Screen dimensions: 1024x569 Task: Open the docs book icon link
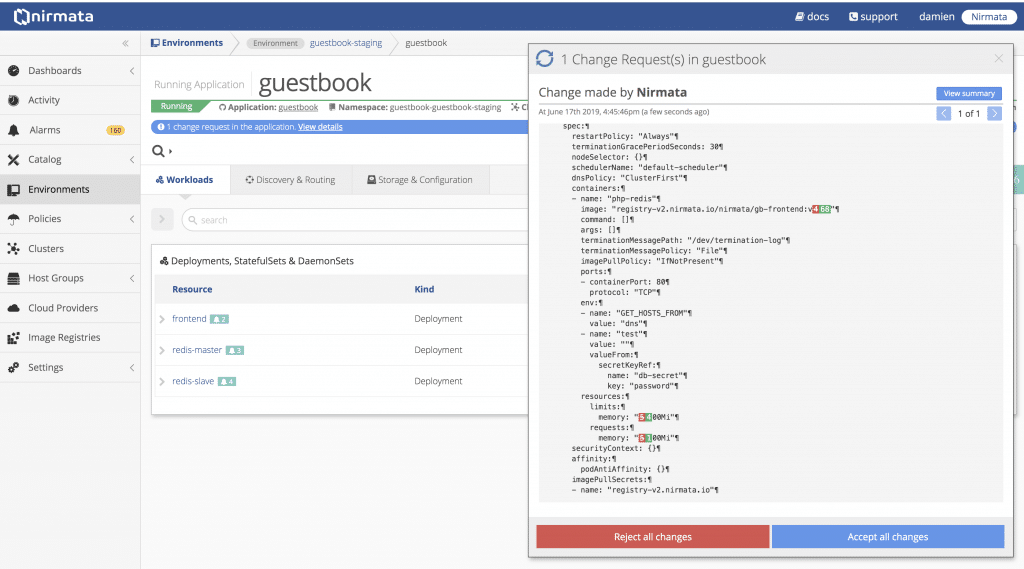[x=812, y=16]
